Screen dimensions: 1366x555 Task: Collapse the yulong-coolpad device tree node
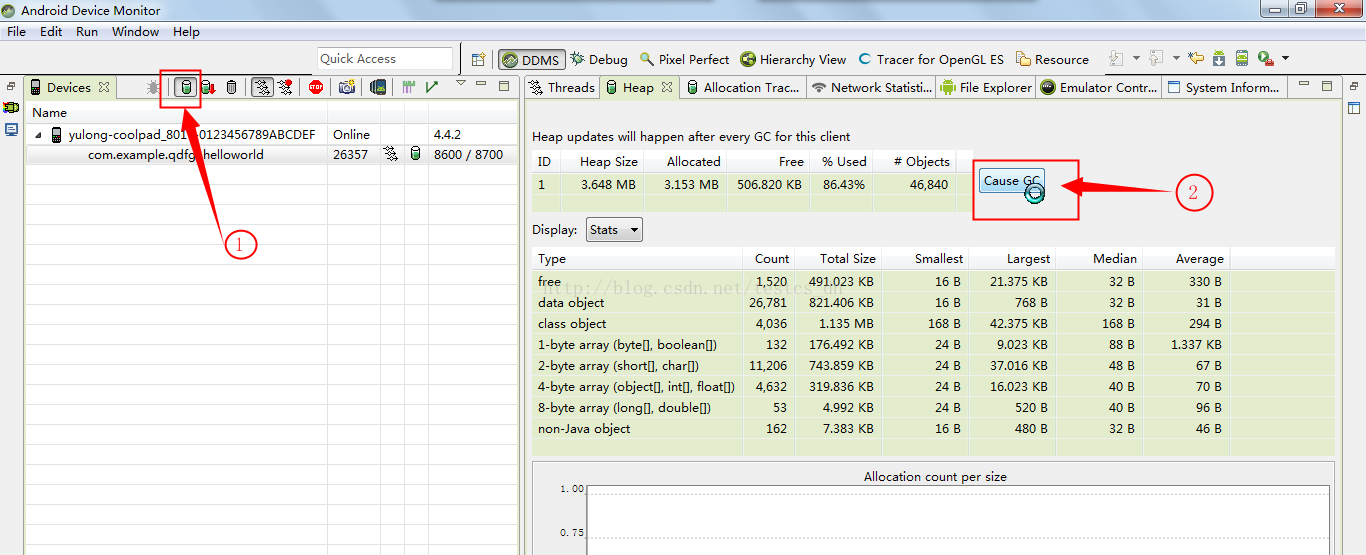[x=39, y=135]
